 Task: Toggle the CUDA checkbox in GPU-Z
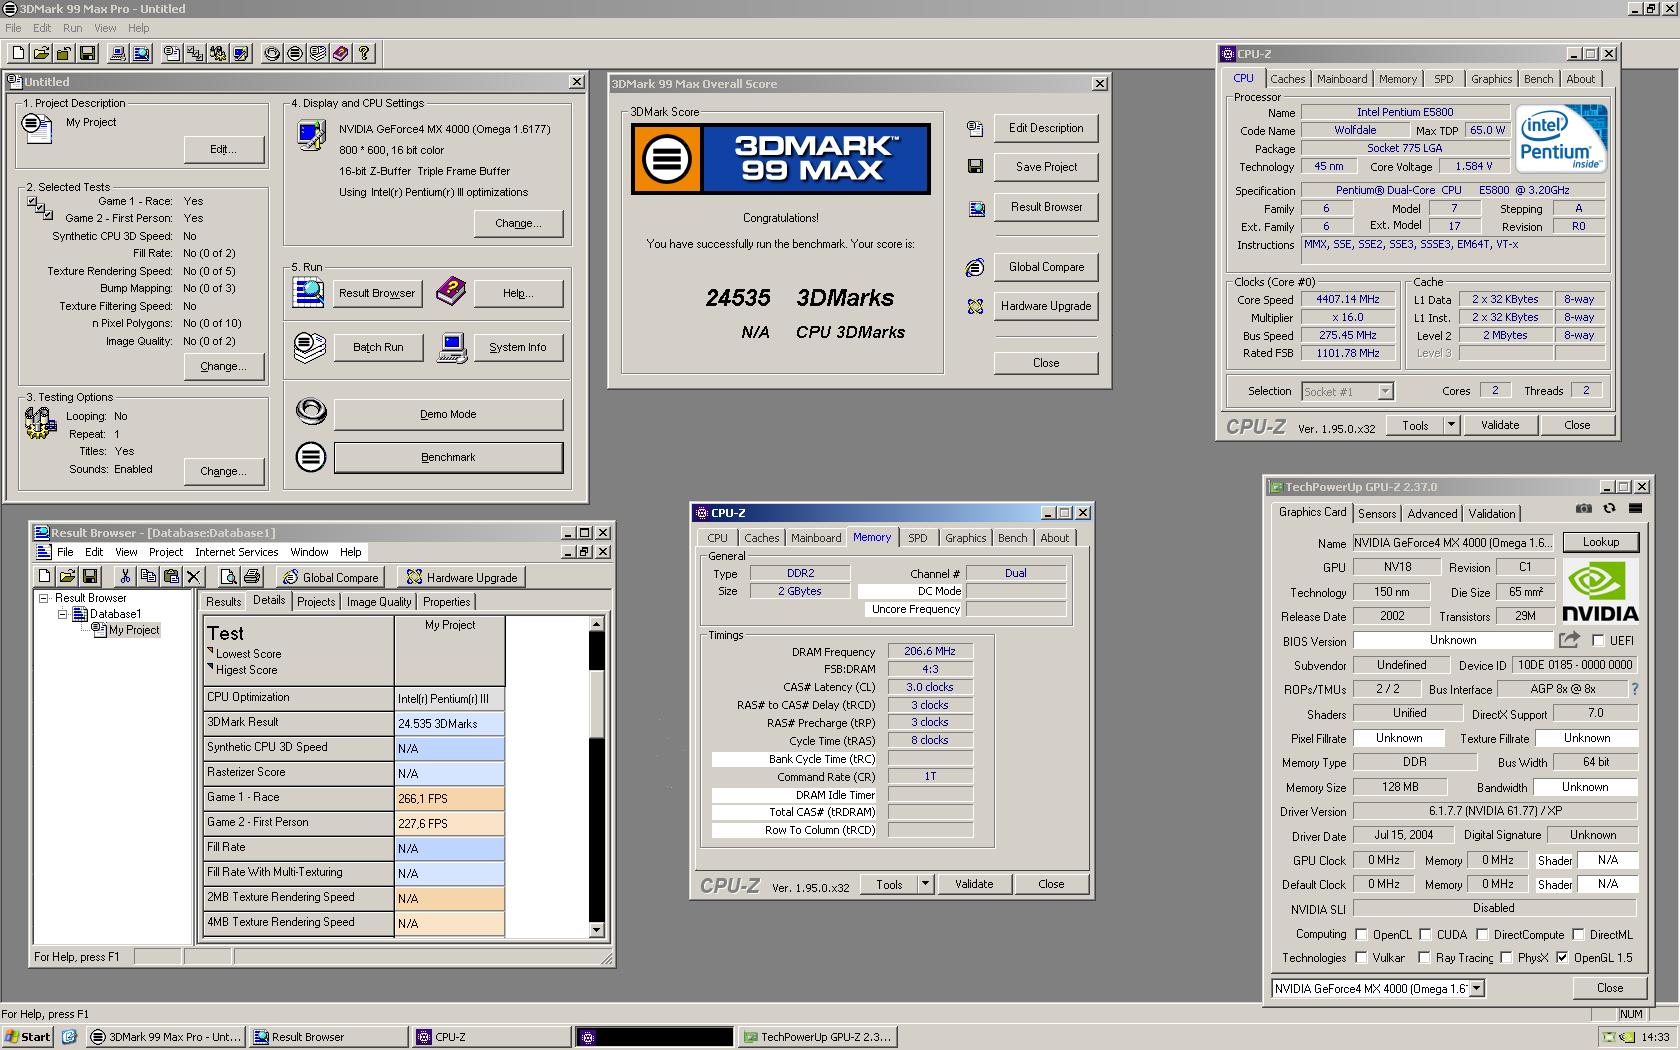tap(1425, 934)
